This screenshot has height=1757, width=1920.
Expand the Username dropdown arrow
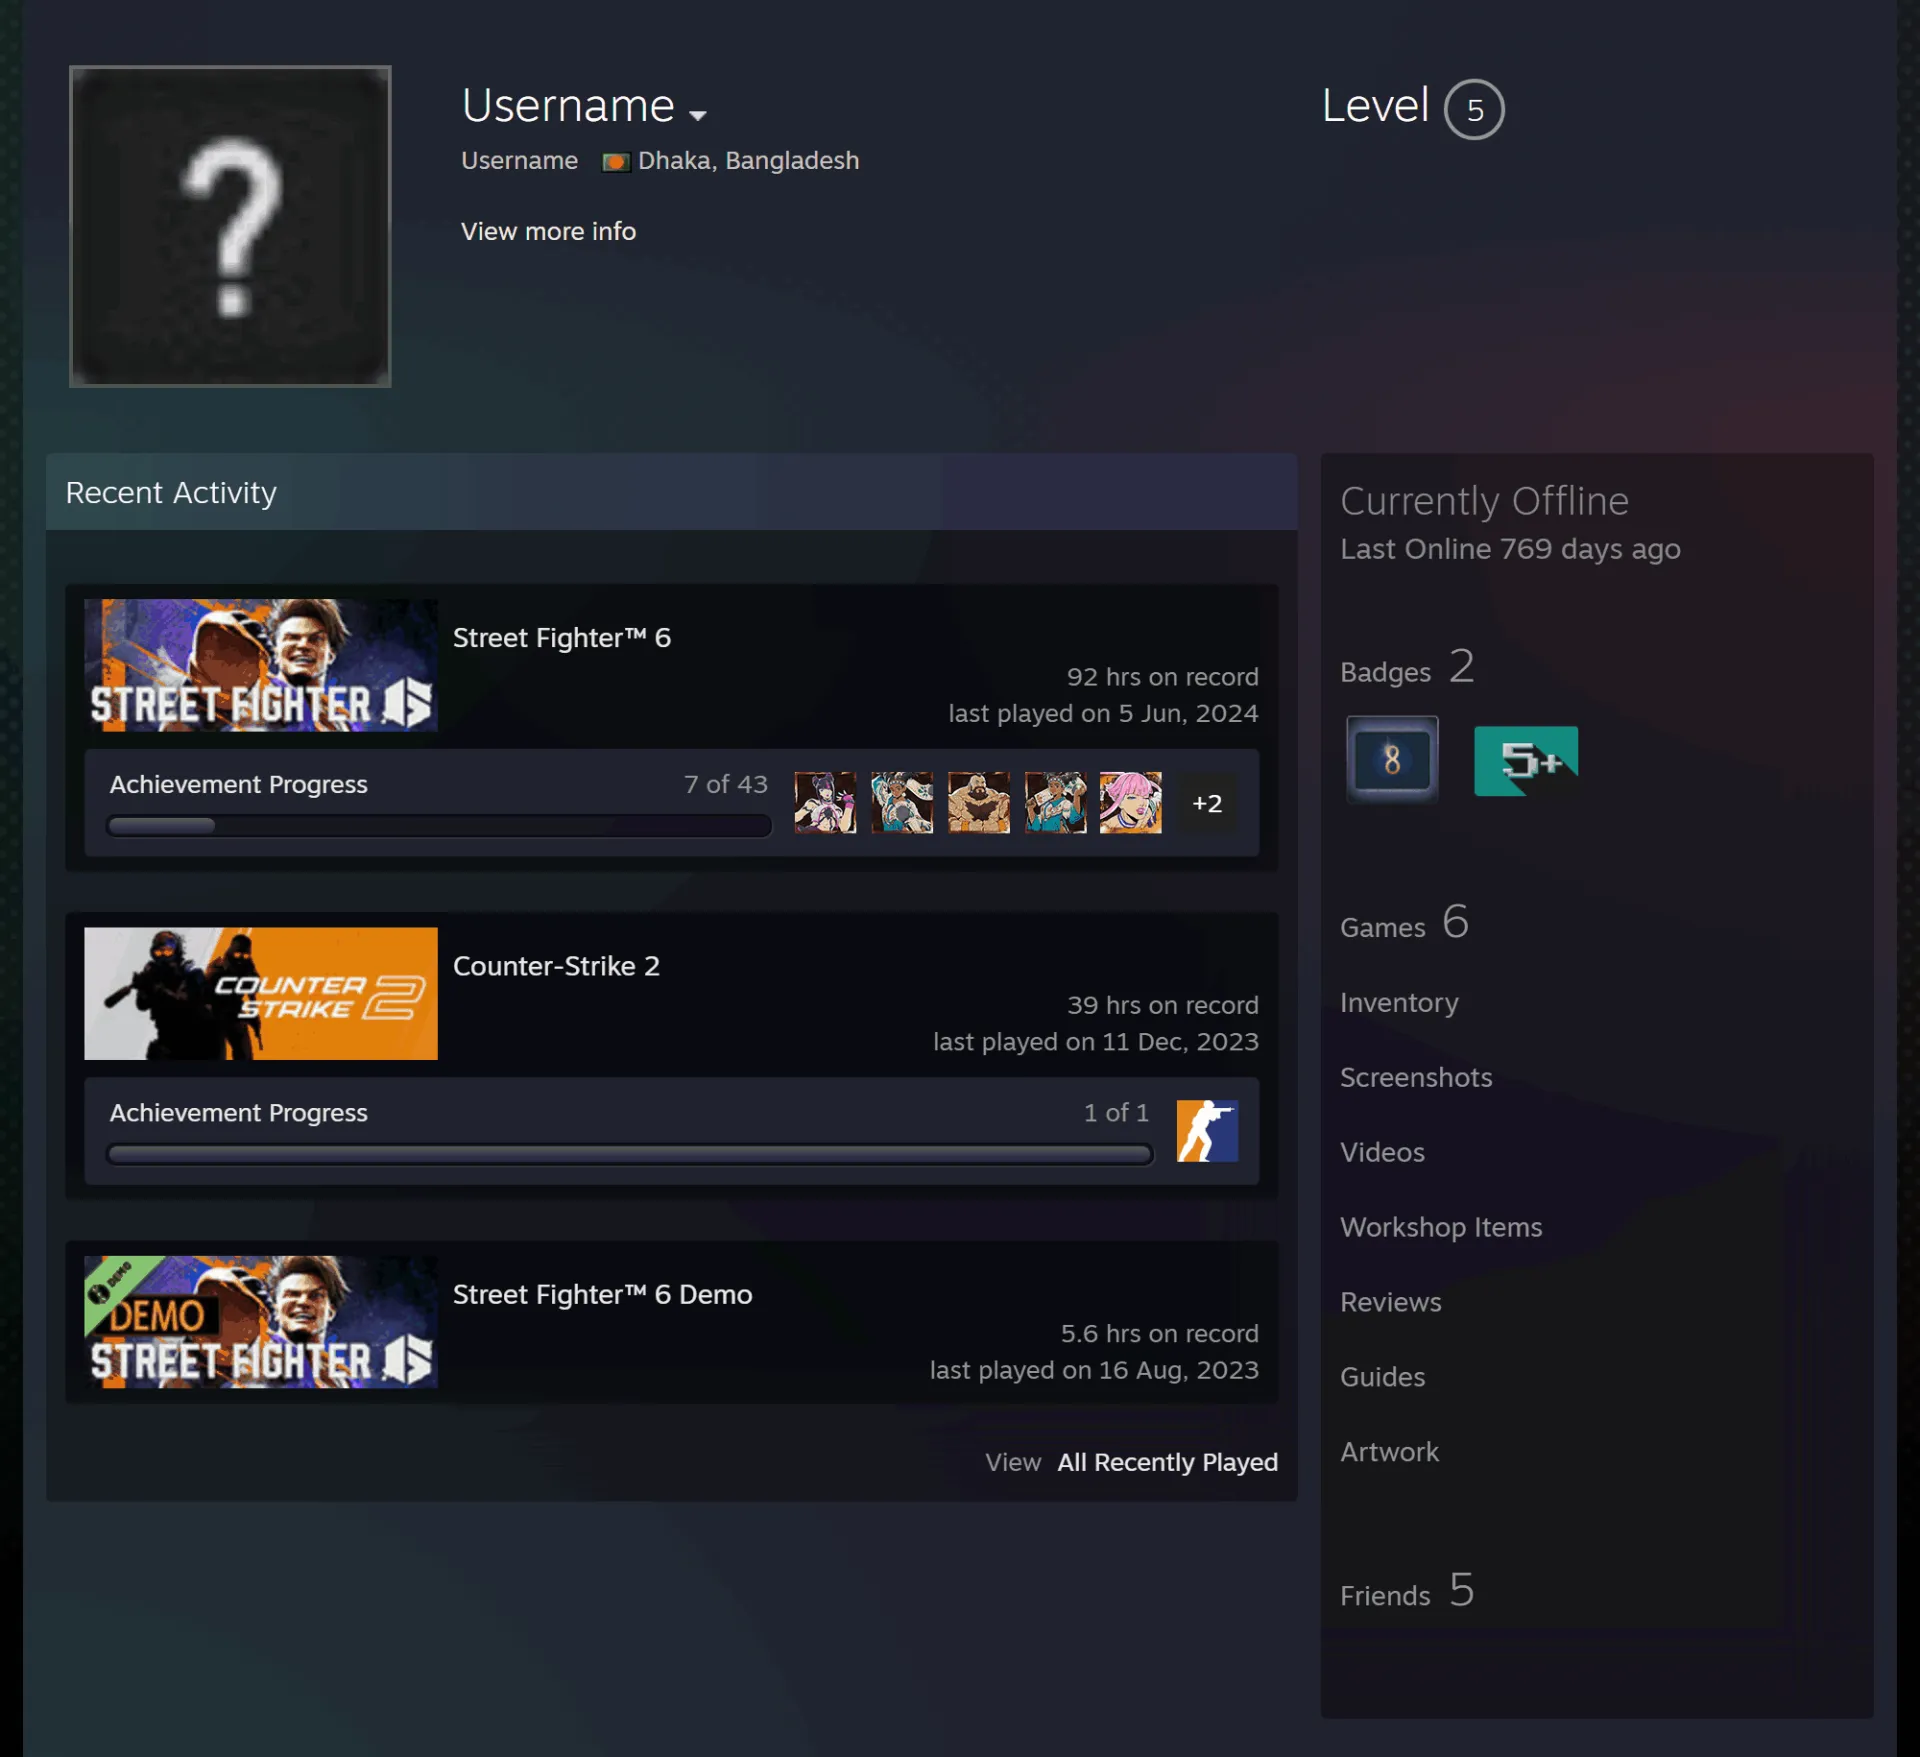point(698,115)
